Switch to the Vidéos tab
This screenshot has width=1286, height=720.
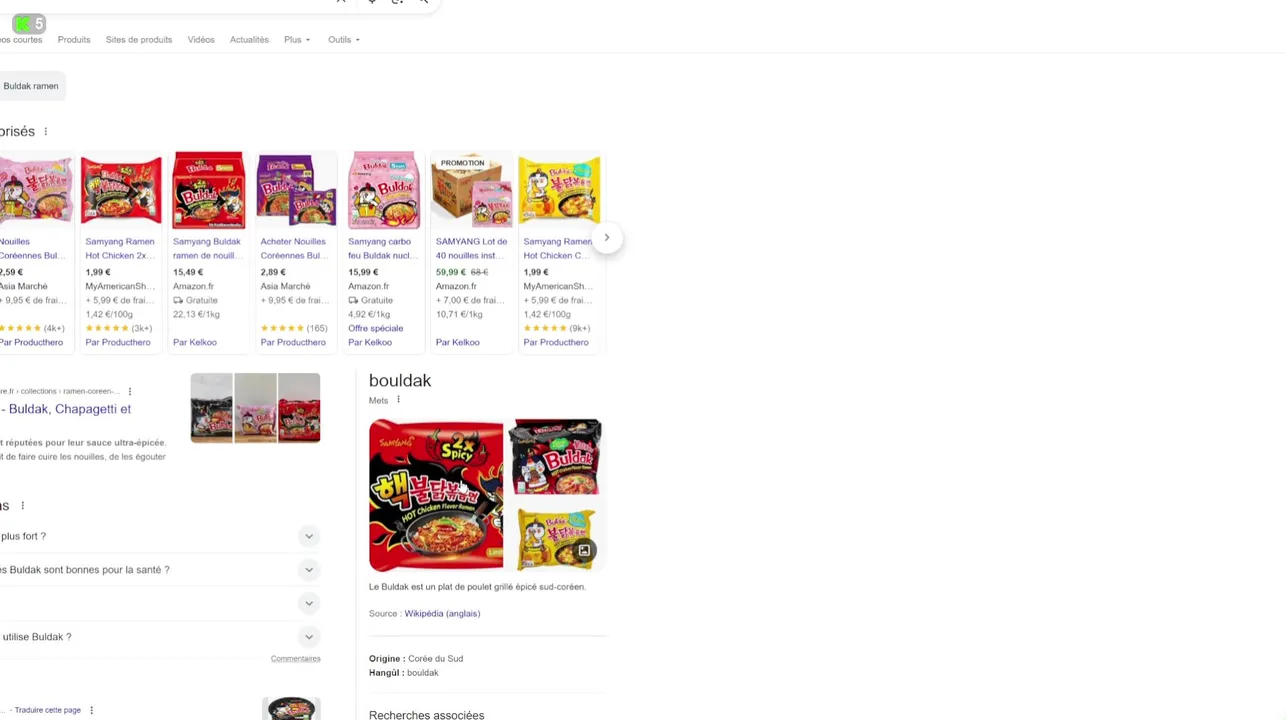click(x=201, y=40)
